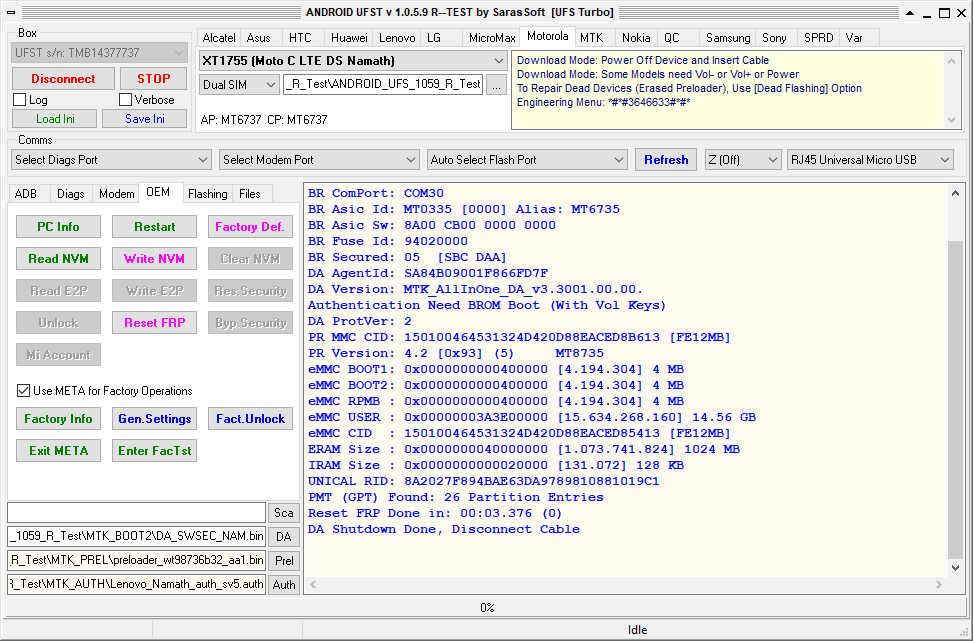Click the Enter FacTst button
Screen dimensions: 973x641
pyautogui.click(x=155, y=450)
